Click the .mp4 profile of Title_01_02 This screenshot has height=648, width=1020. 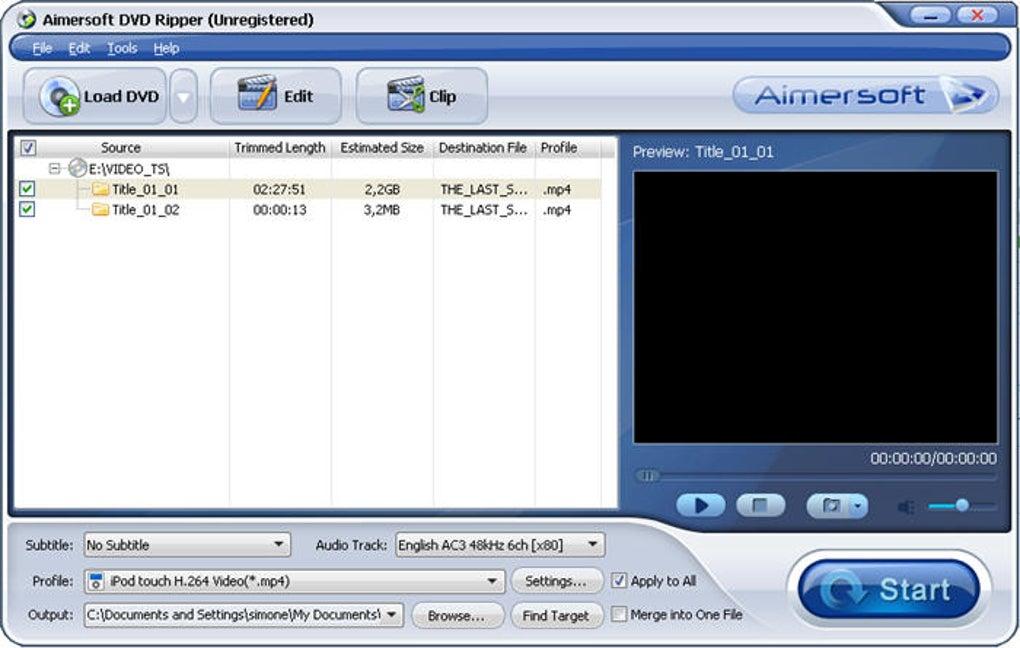point(557,209)
